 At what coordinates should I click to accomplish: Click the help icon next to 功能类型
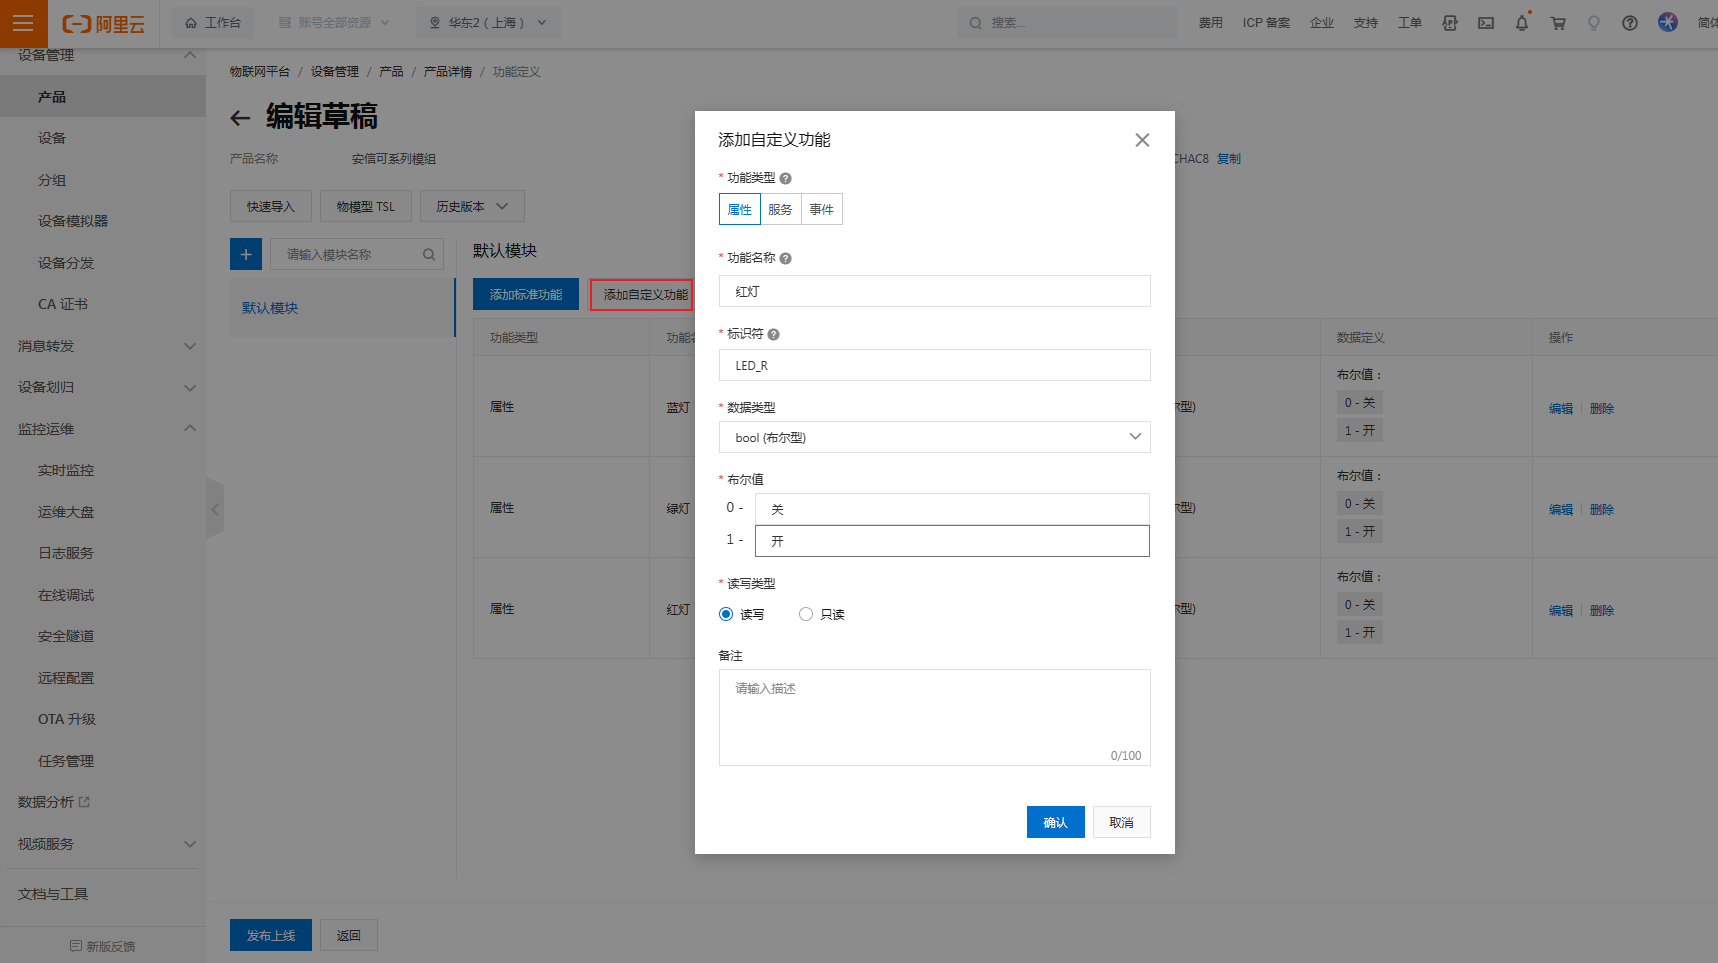coord(785,178)
